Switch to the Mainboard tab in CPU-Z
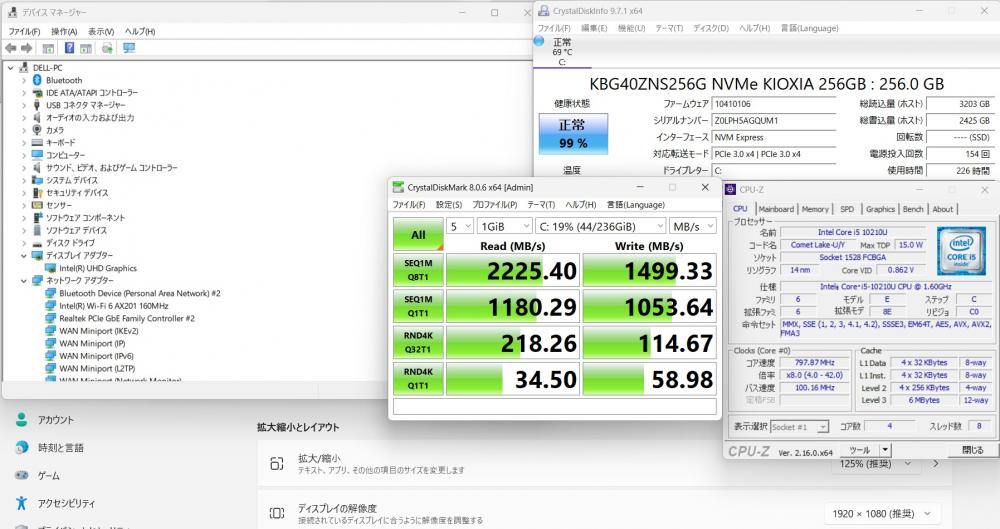1000x529 pixels. click(775, 209)
